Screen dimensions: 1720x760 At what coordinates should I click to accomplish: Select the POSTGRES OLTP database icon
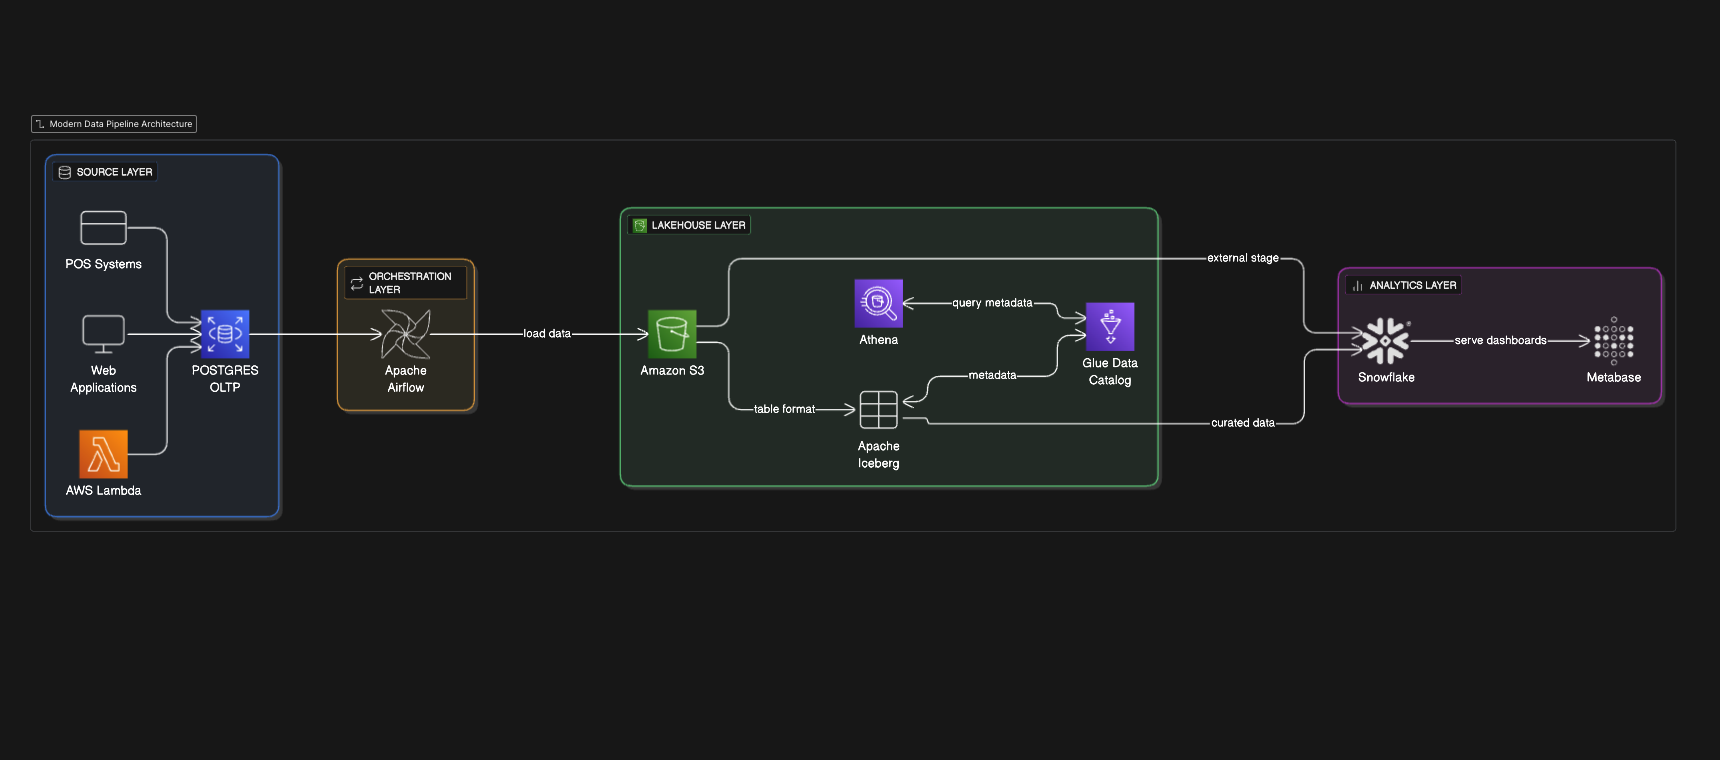coord(225,334)
